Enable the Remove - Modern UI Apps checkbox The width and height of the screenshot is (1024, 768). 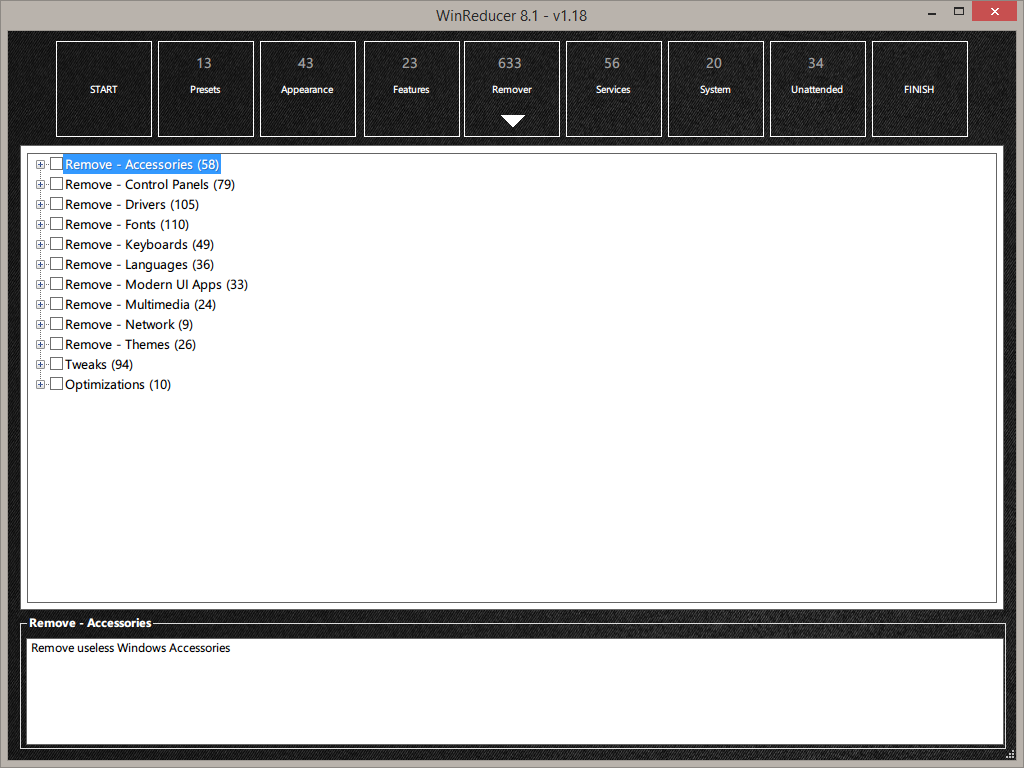coord(57,284)
